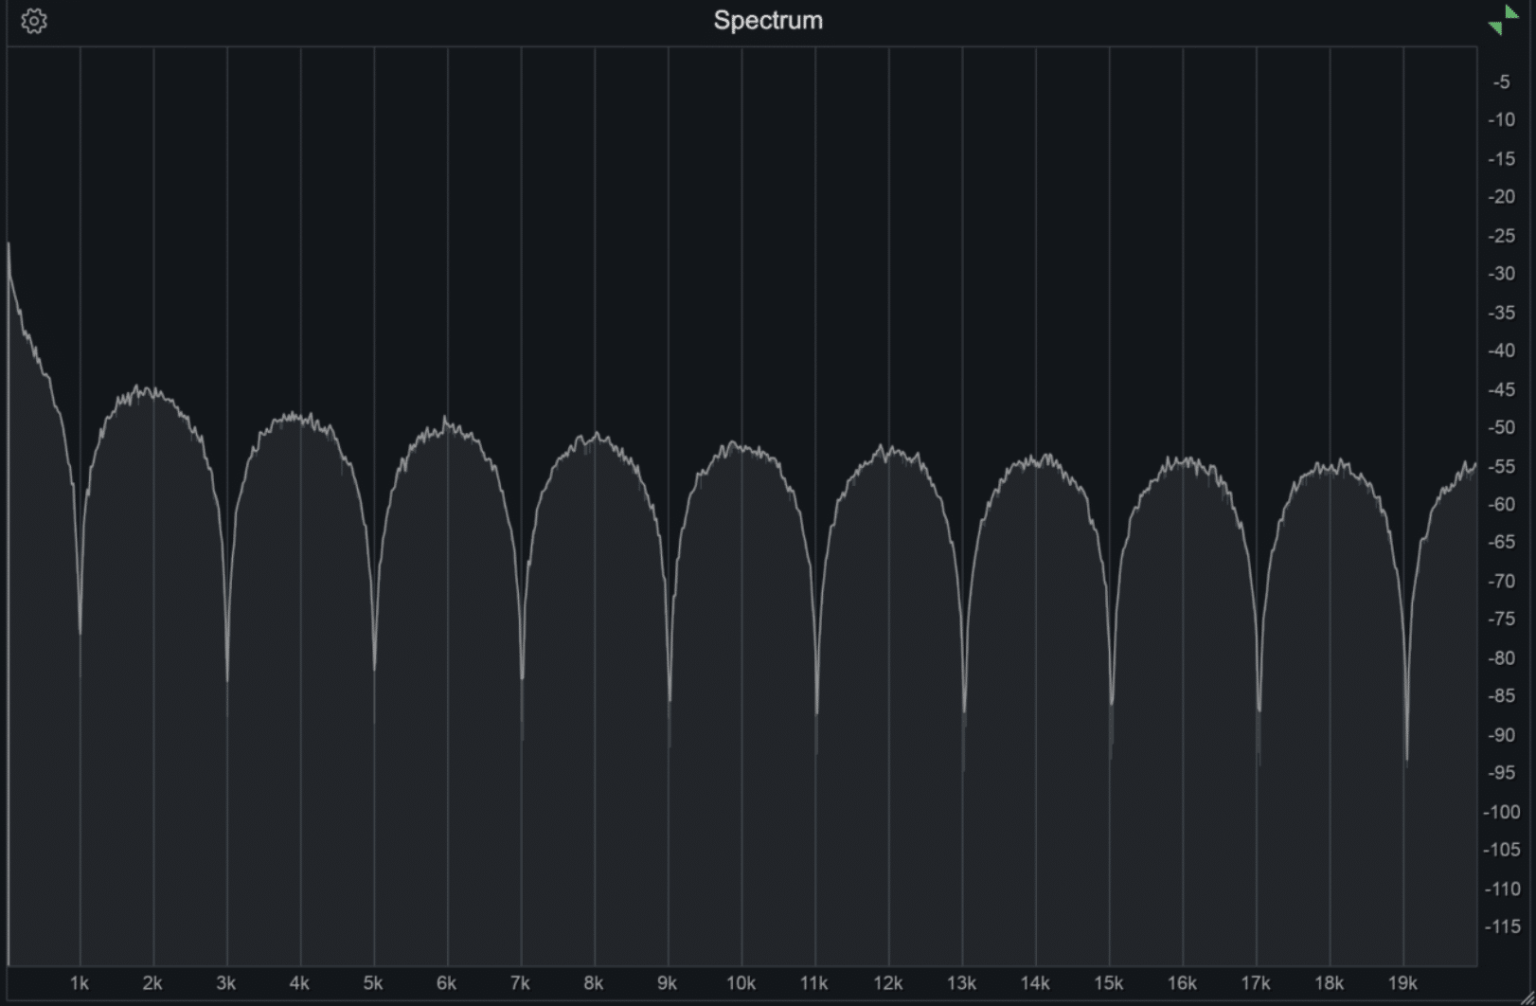The image size is (1536, 1006).
Task: Click the 19k frequency axis label
Action: (1404, 983)
